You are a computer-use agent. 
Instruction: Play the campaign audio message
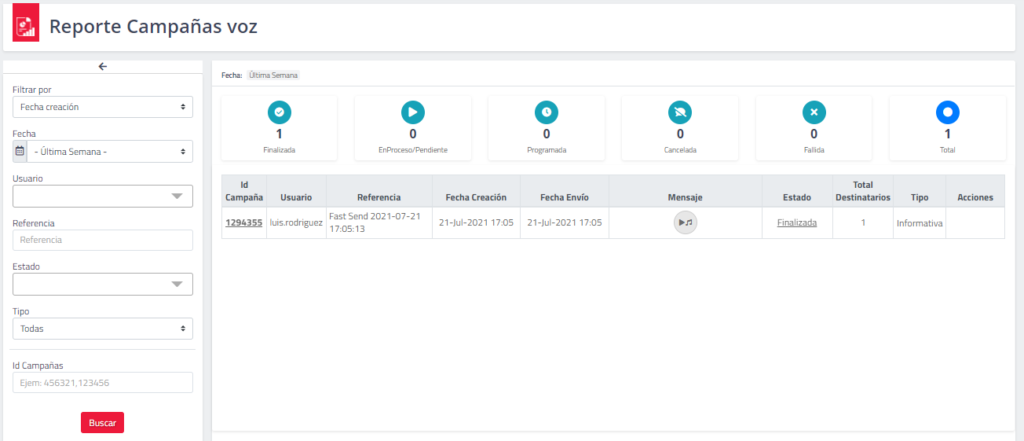tap(685, 223)
